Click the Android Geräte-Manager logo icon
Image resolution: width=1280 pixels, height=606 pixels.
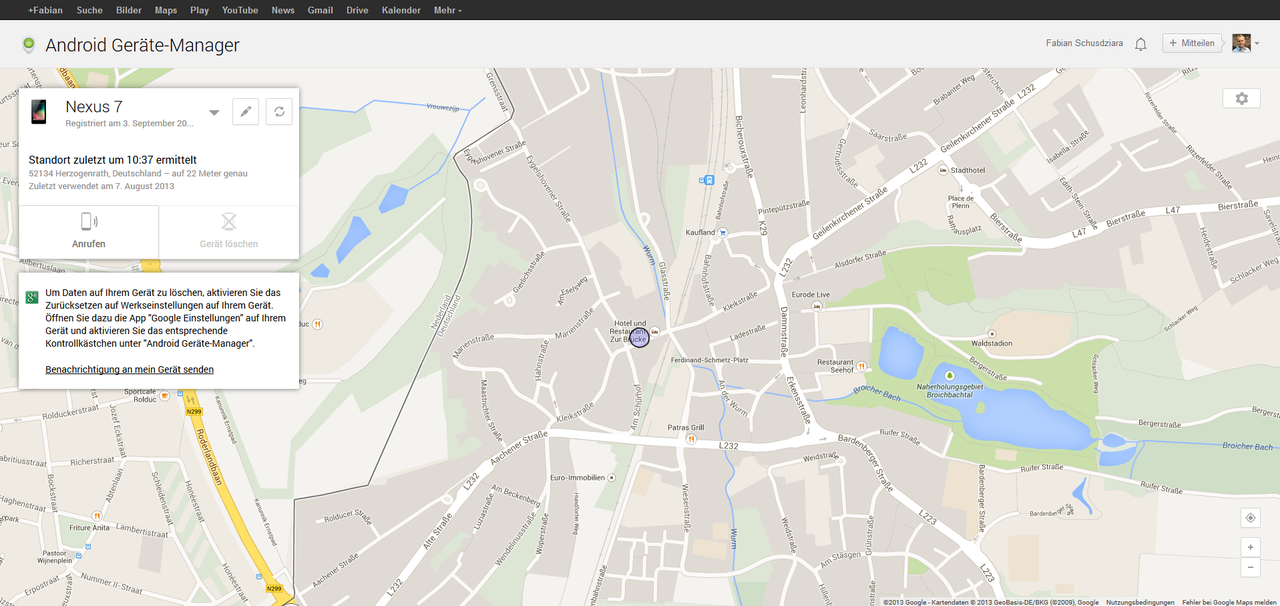[28, 45]
